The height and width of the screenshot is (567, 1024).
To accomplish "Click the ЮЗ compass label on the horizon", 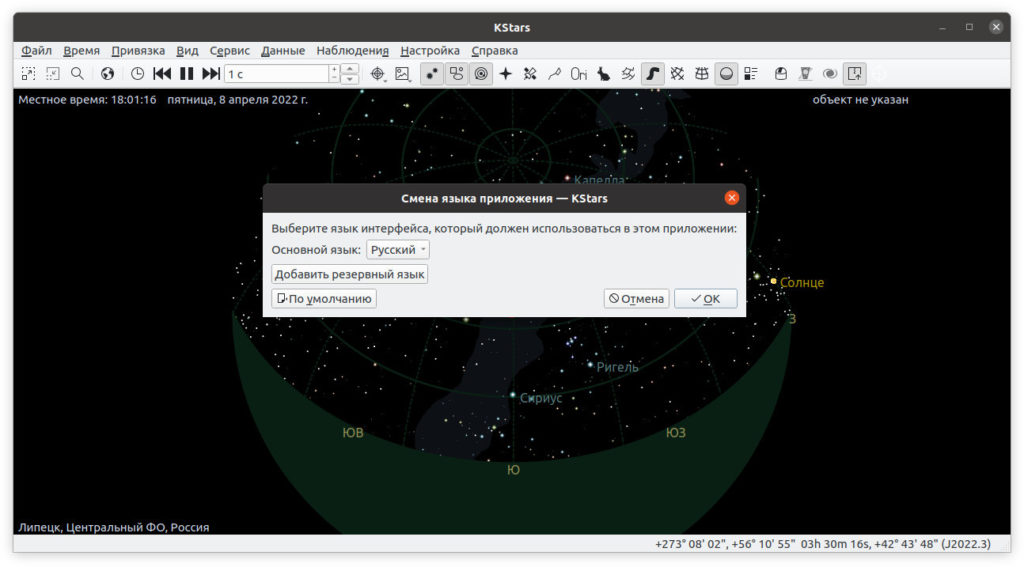I will pos(676,432).
